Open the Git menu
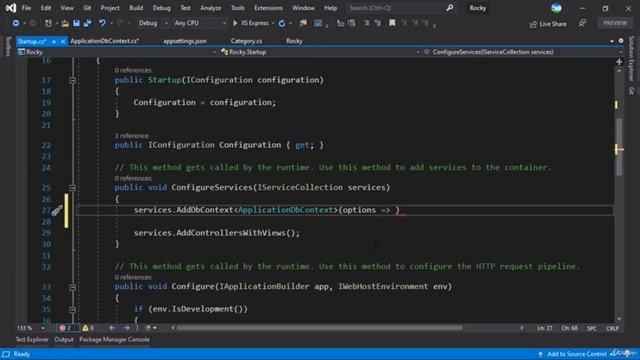This screenshot has height=360, width=640. point(87,8)
